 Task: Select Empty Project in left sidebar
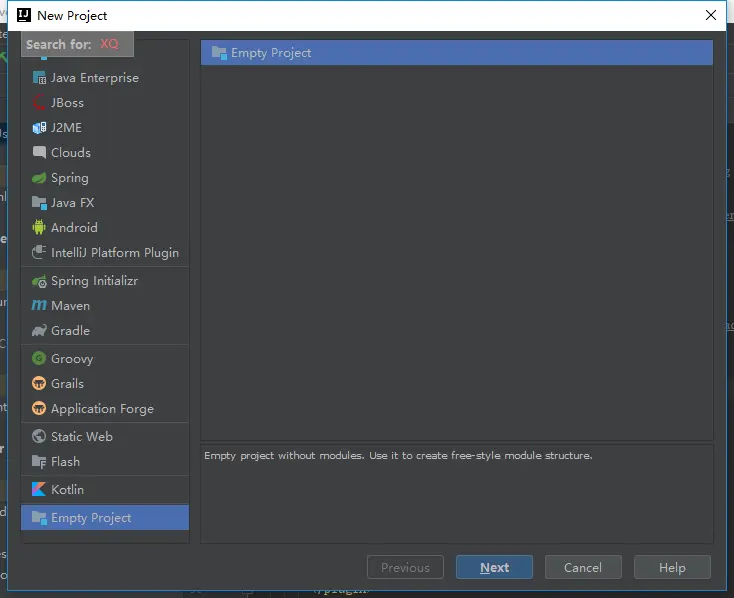105,517
